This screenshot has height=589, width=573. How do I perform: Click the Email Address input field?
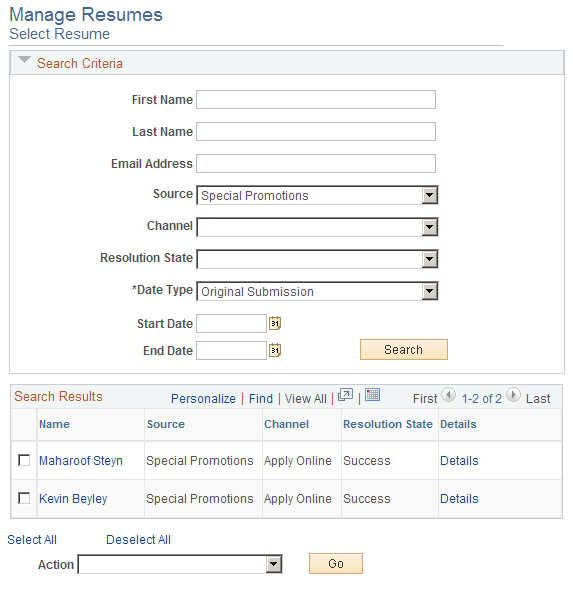click(316, 163)
